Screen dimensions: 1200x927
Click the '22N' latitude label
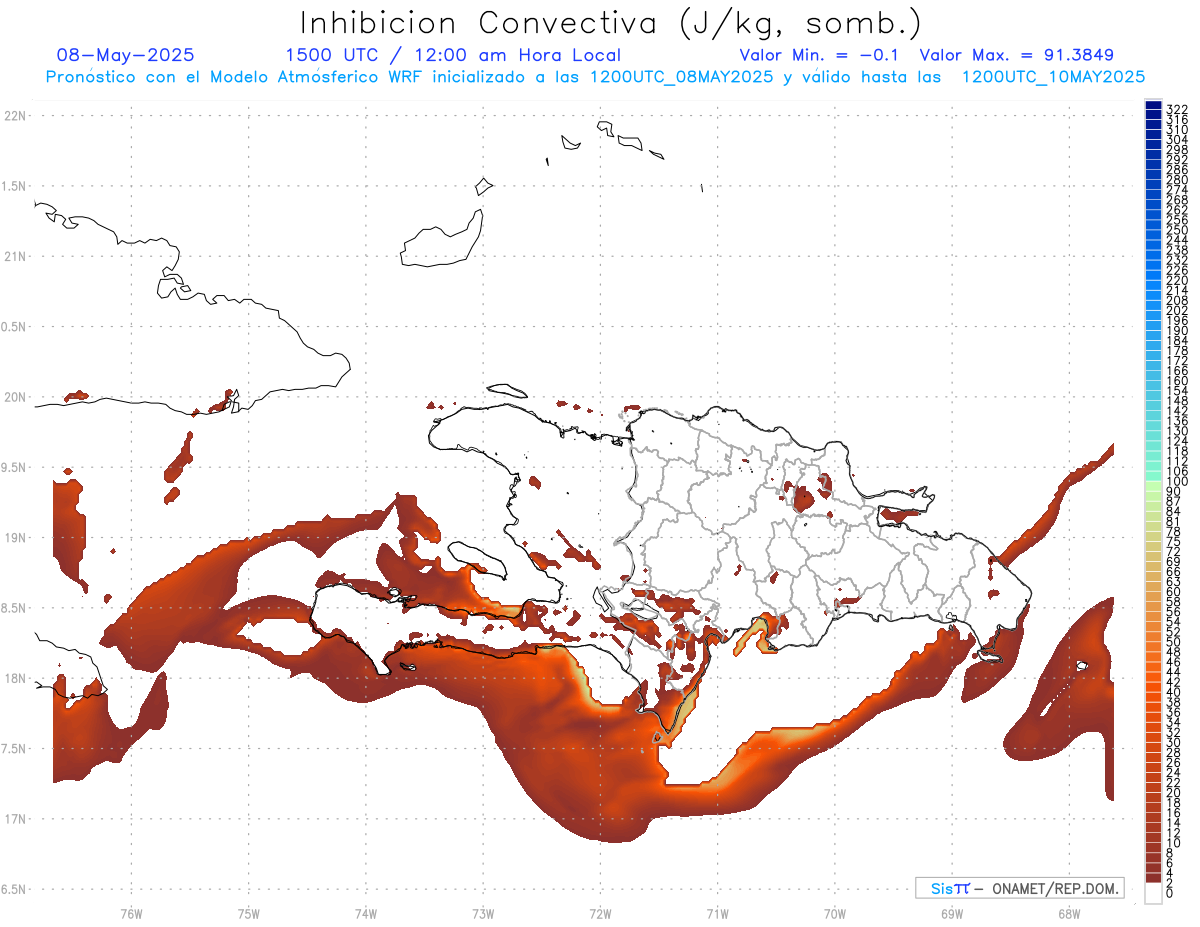[x=15, y=116]
